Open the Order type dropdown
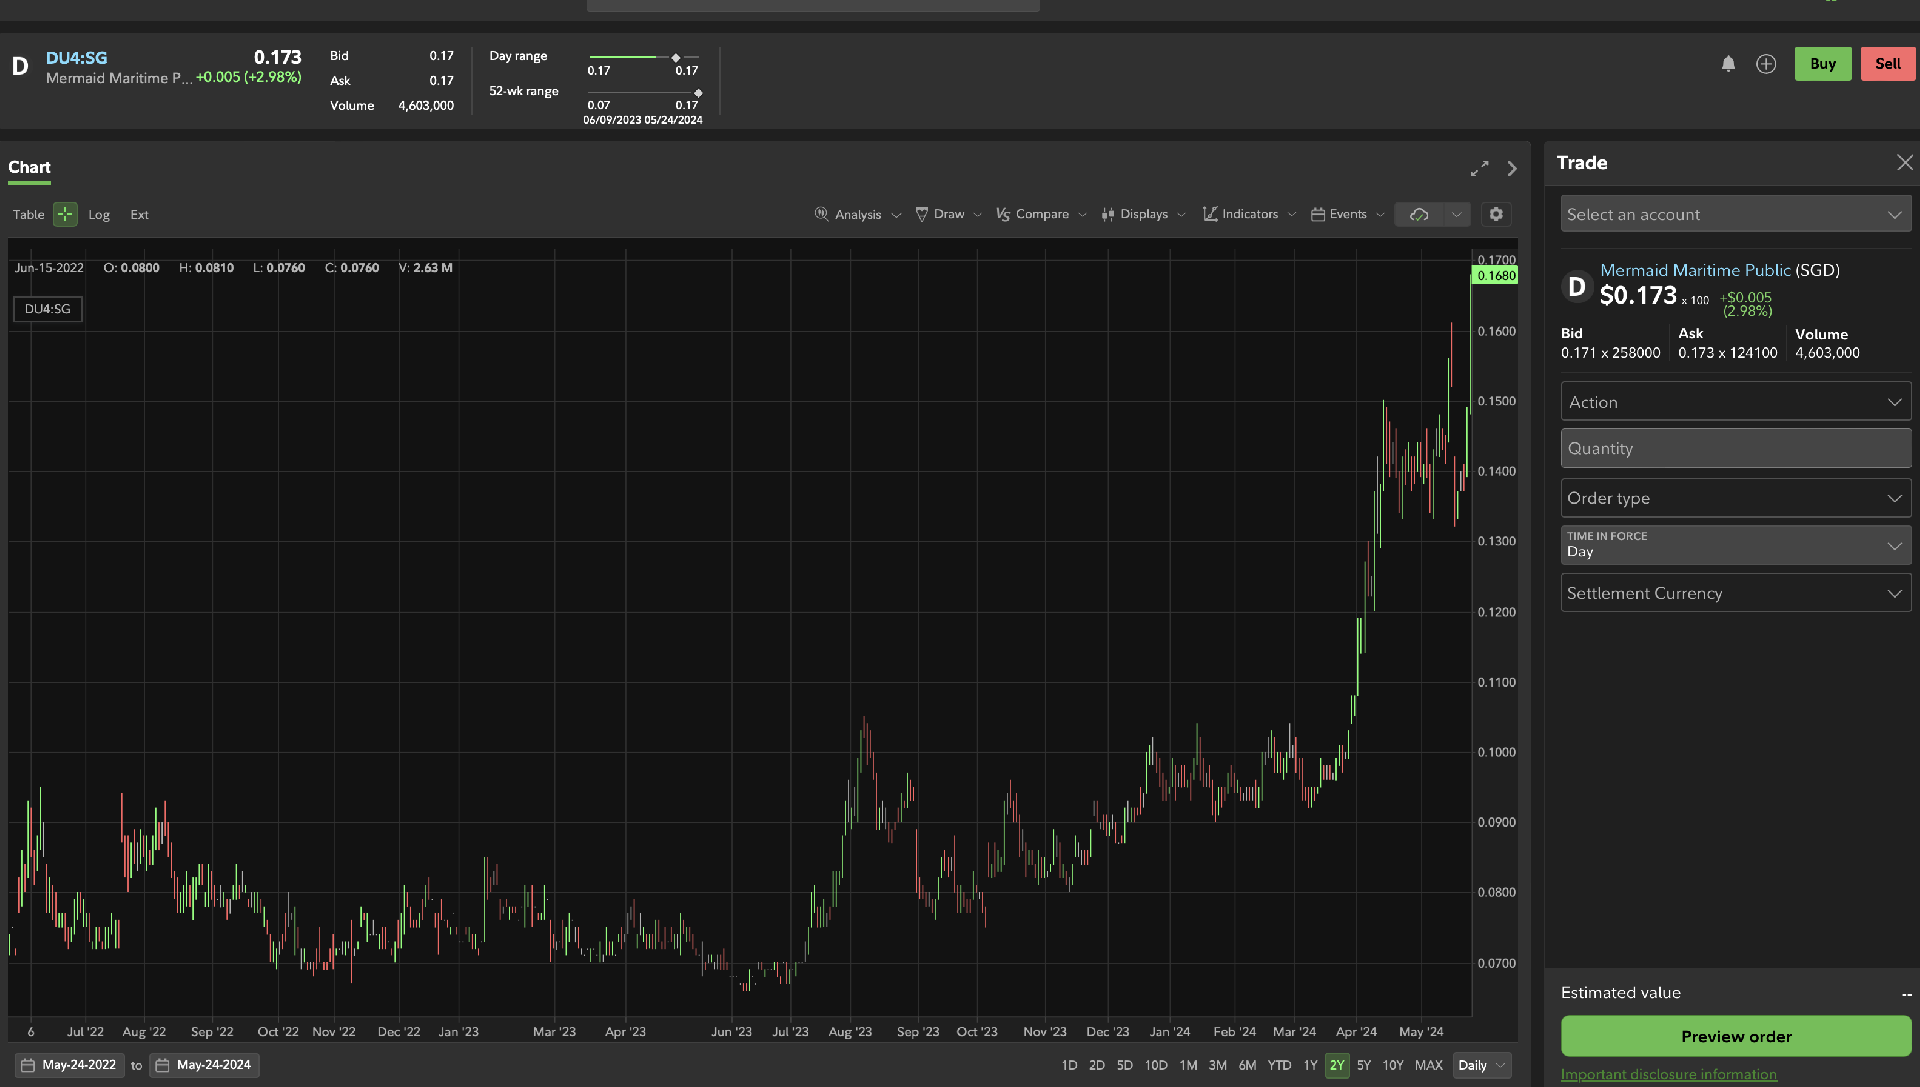Viewport: 1920px width, 1087px height. [x=1735, y=498]
